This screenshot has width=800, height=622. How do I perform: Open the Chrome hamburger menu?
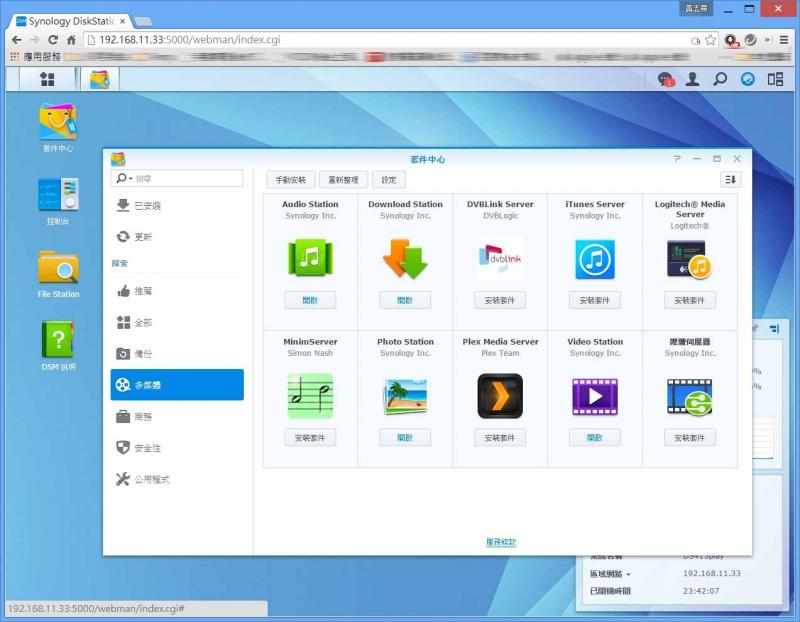point(784,40)
